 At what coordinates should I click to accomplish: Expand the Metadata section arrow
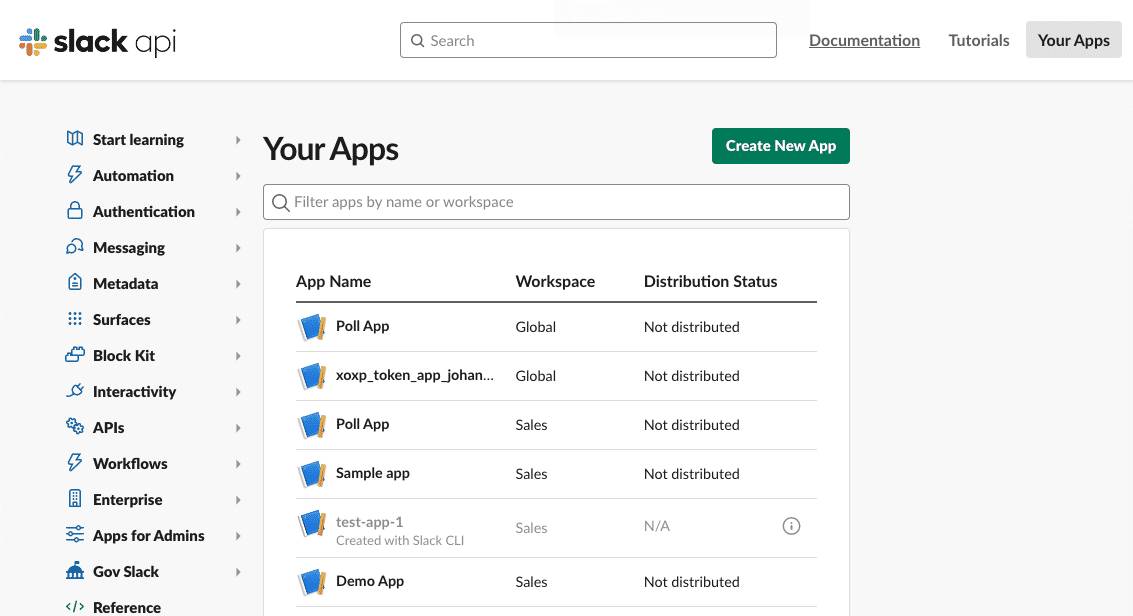pos(238,285)
